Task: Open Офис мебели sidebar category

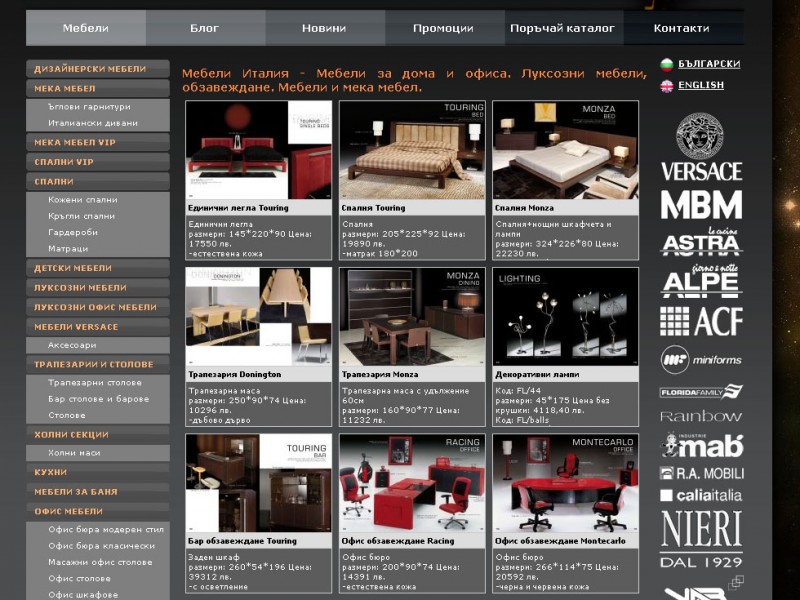Action: click(x=98, y=511)
